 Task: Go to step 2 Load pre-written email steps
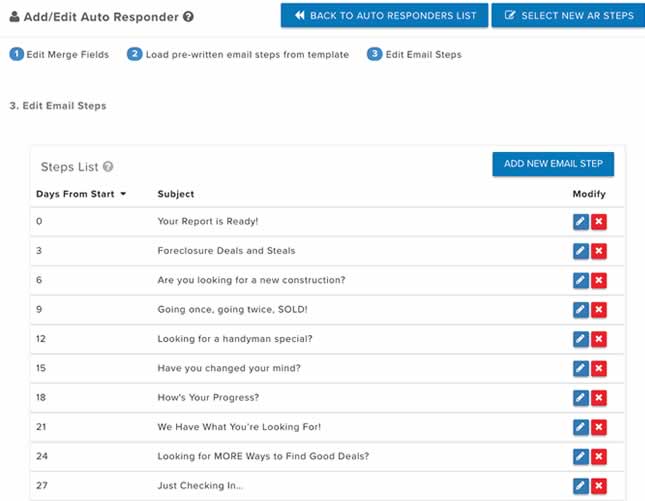pos(238,54)
